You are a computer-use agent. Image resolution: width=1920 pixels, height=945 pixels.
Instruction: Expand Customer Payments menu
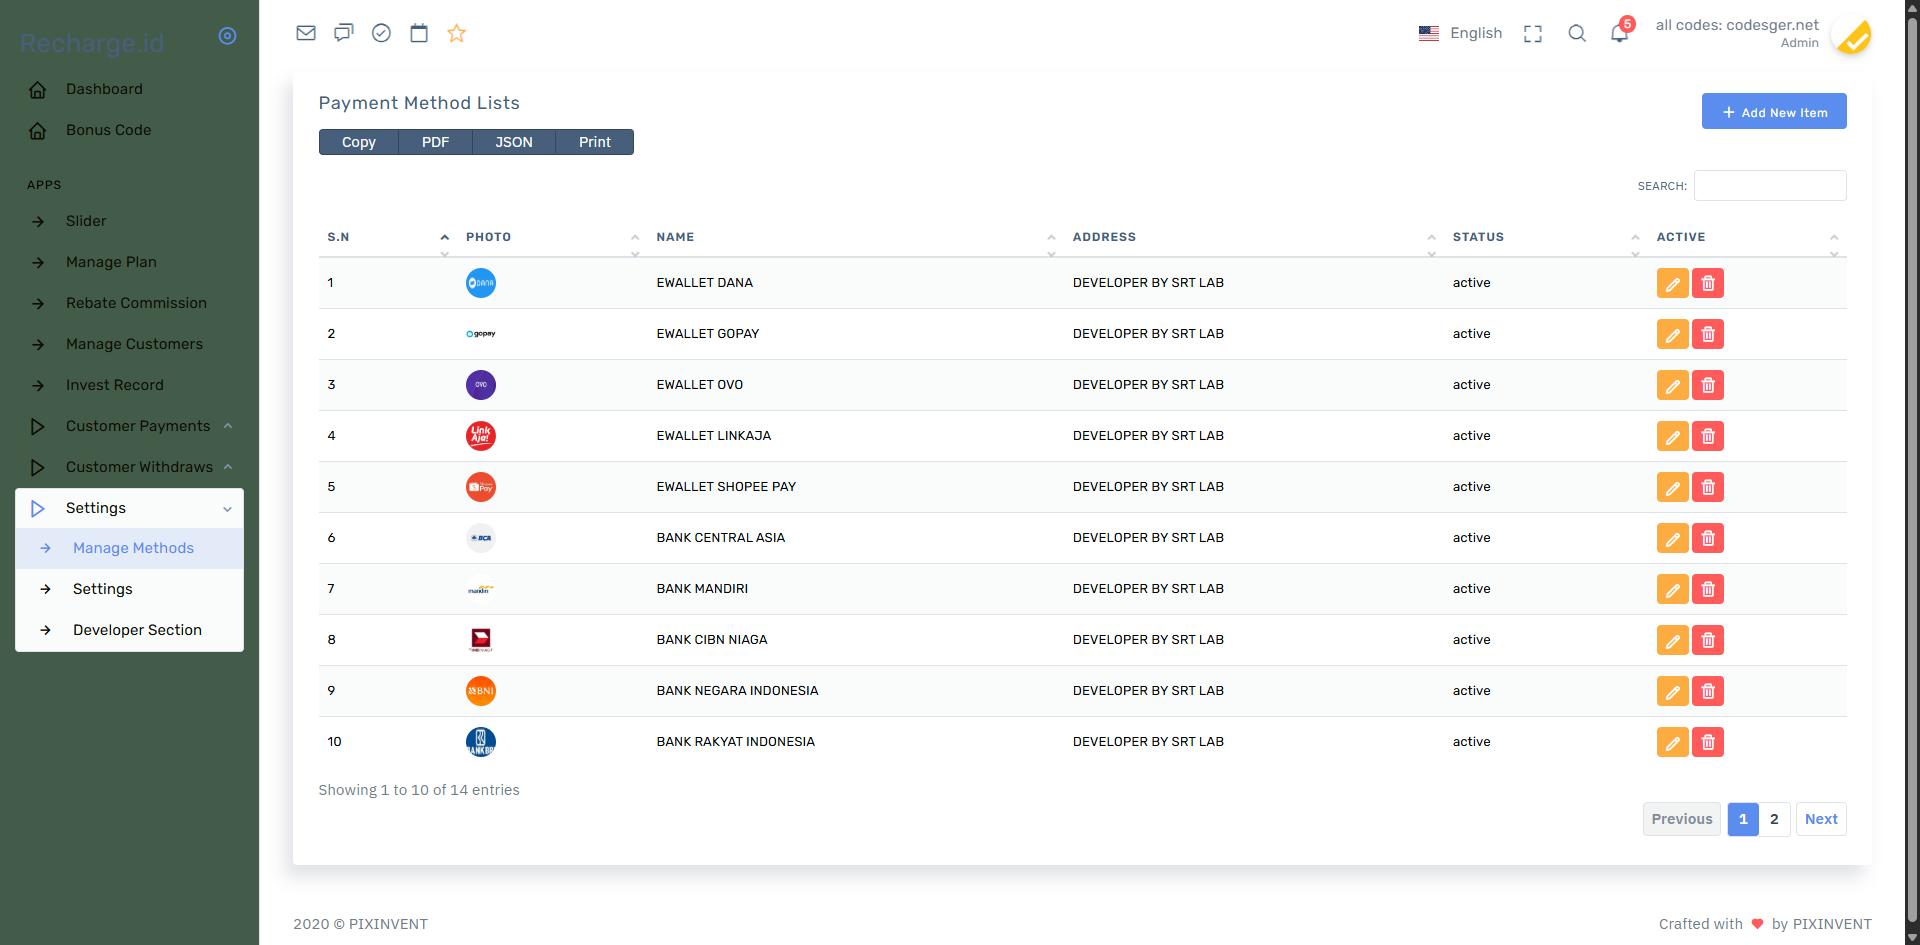[130, 426]
